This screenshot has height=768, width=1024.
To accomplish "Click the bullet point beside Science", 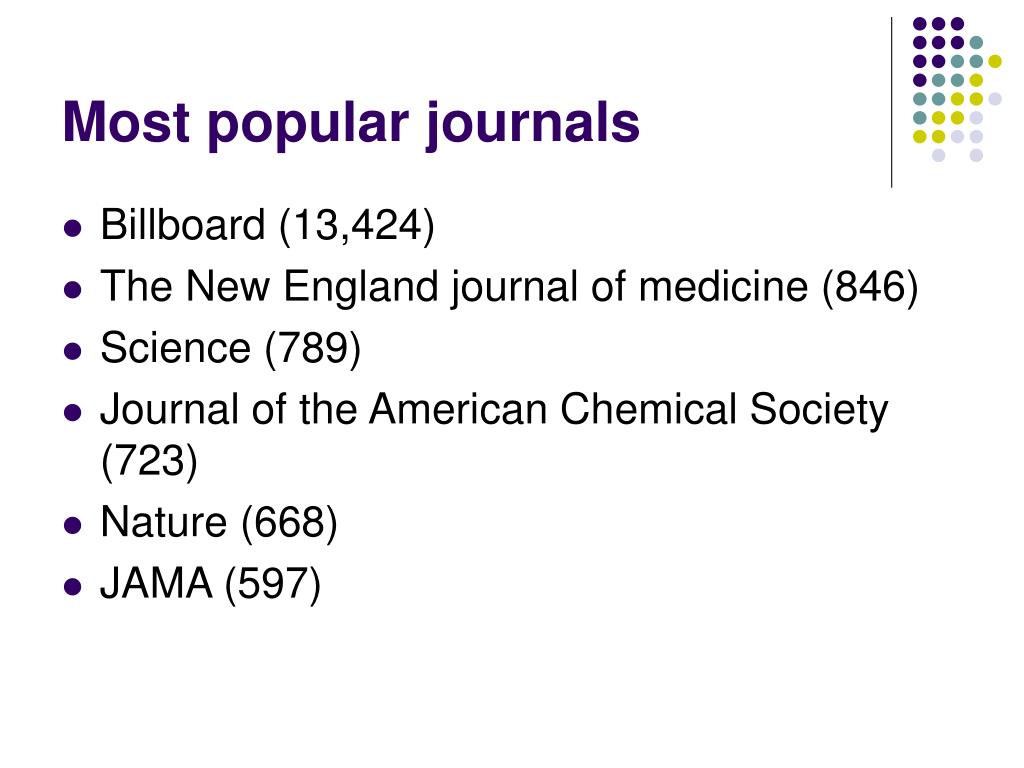I will 73,351.
